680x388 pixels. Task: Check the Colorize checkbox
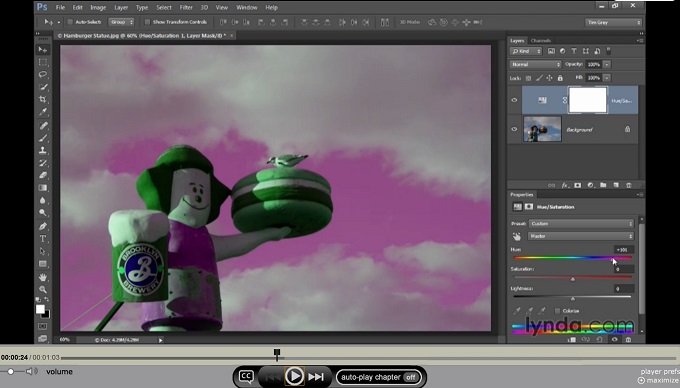click(557, 311)
